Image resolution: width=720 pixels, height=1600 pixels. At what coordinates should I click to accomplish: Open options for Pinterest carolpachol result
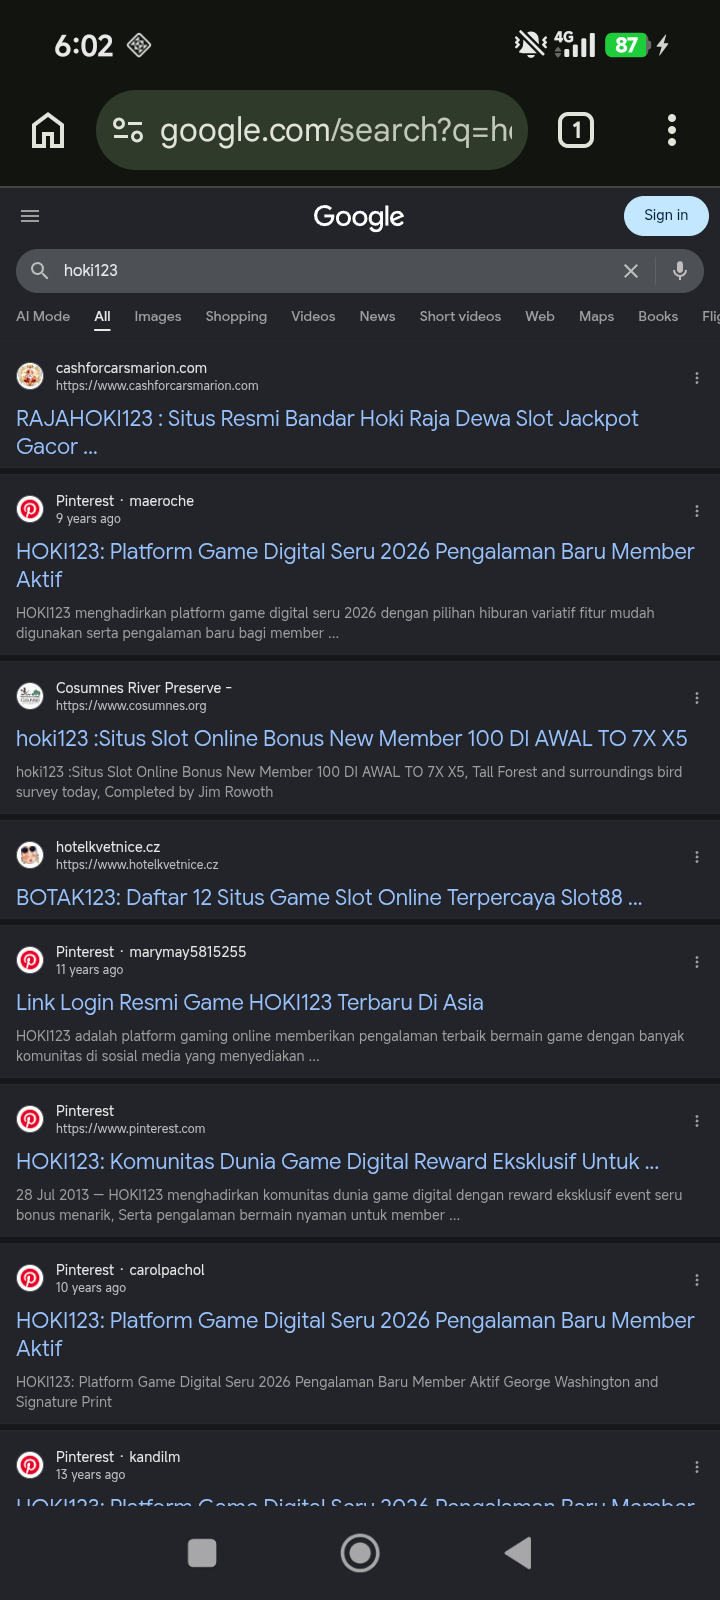(697, 1280)
